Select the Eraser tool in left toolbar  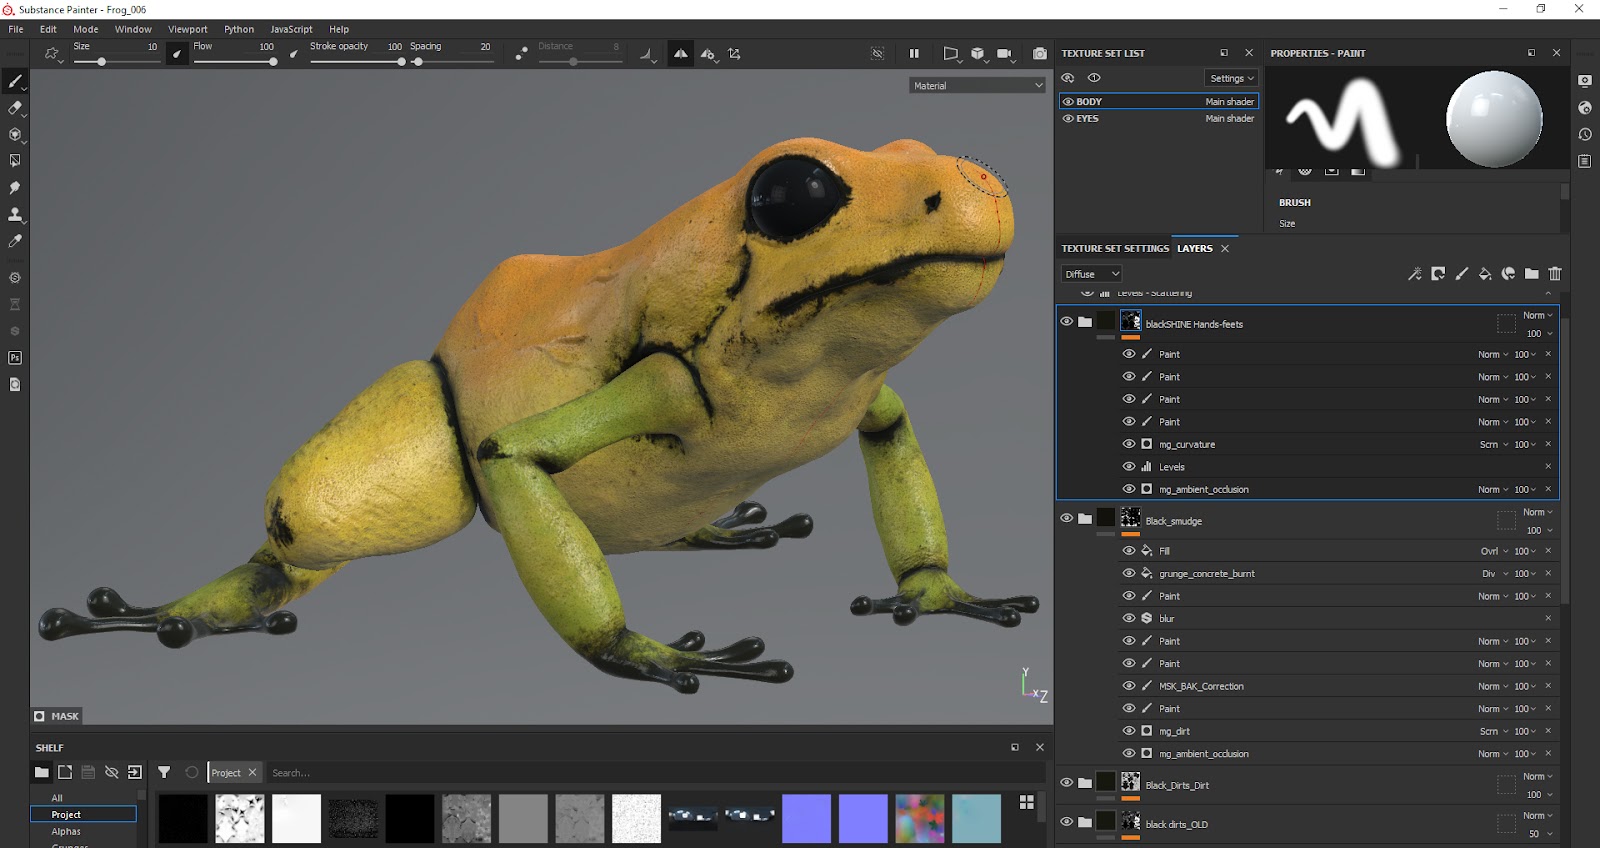pyautogui.click(x=15, y=108)
